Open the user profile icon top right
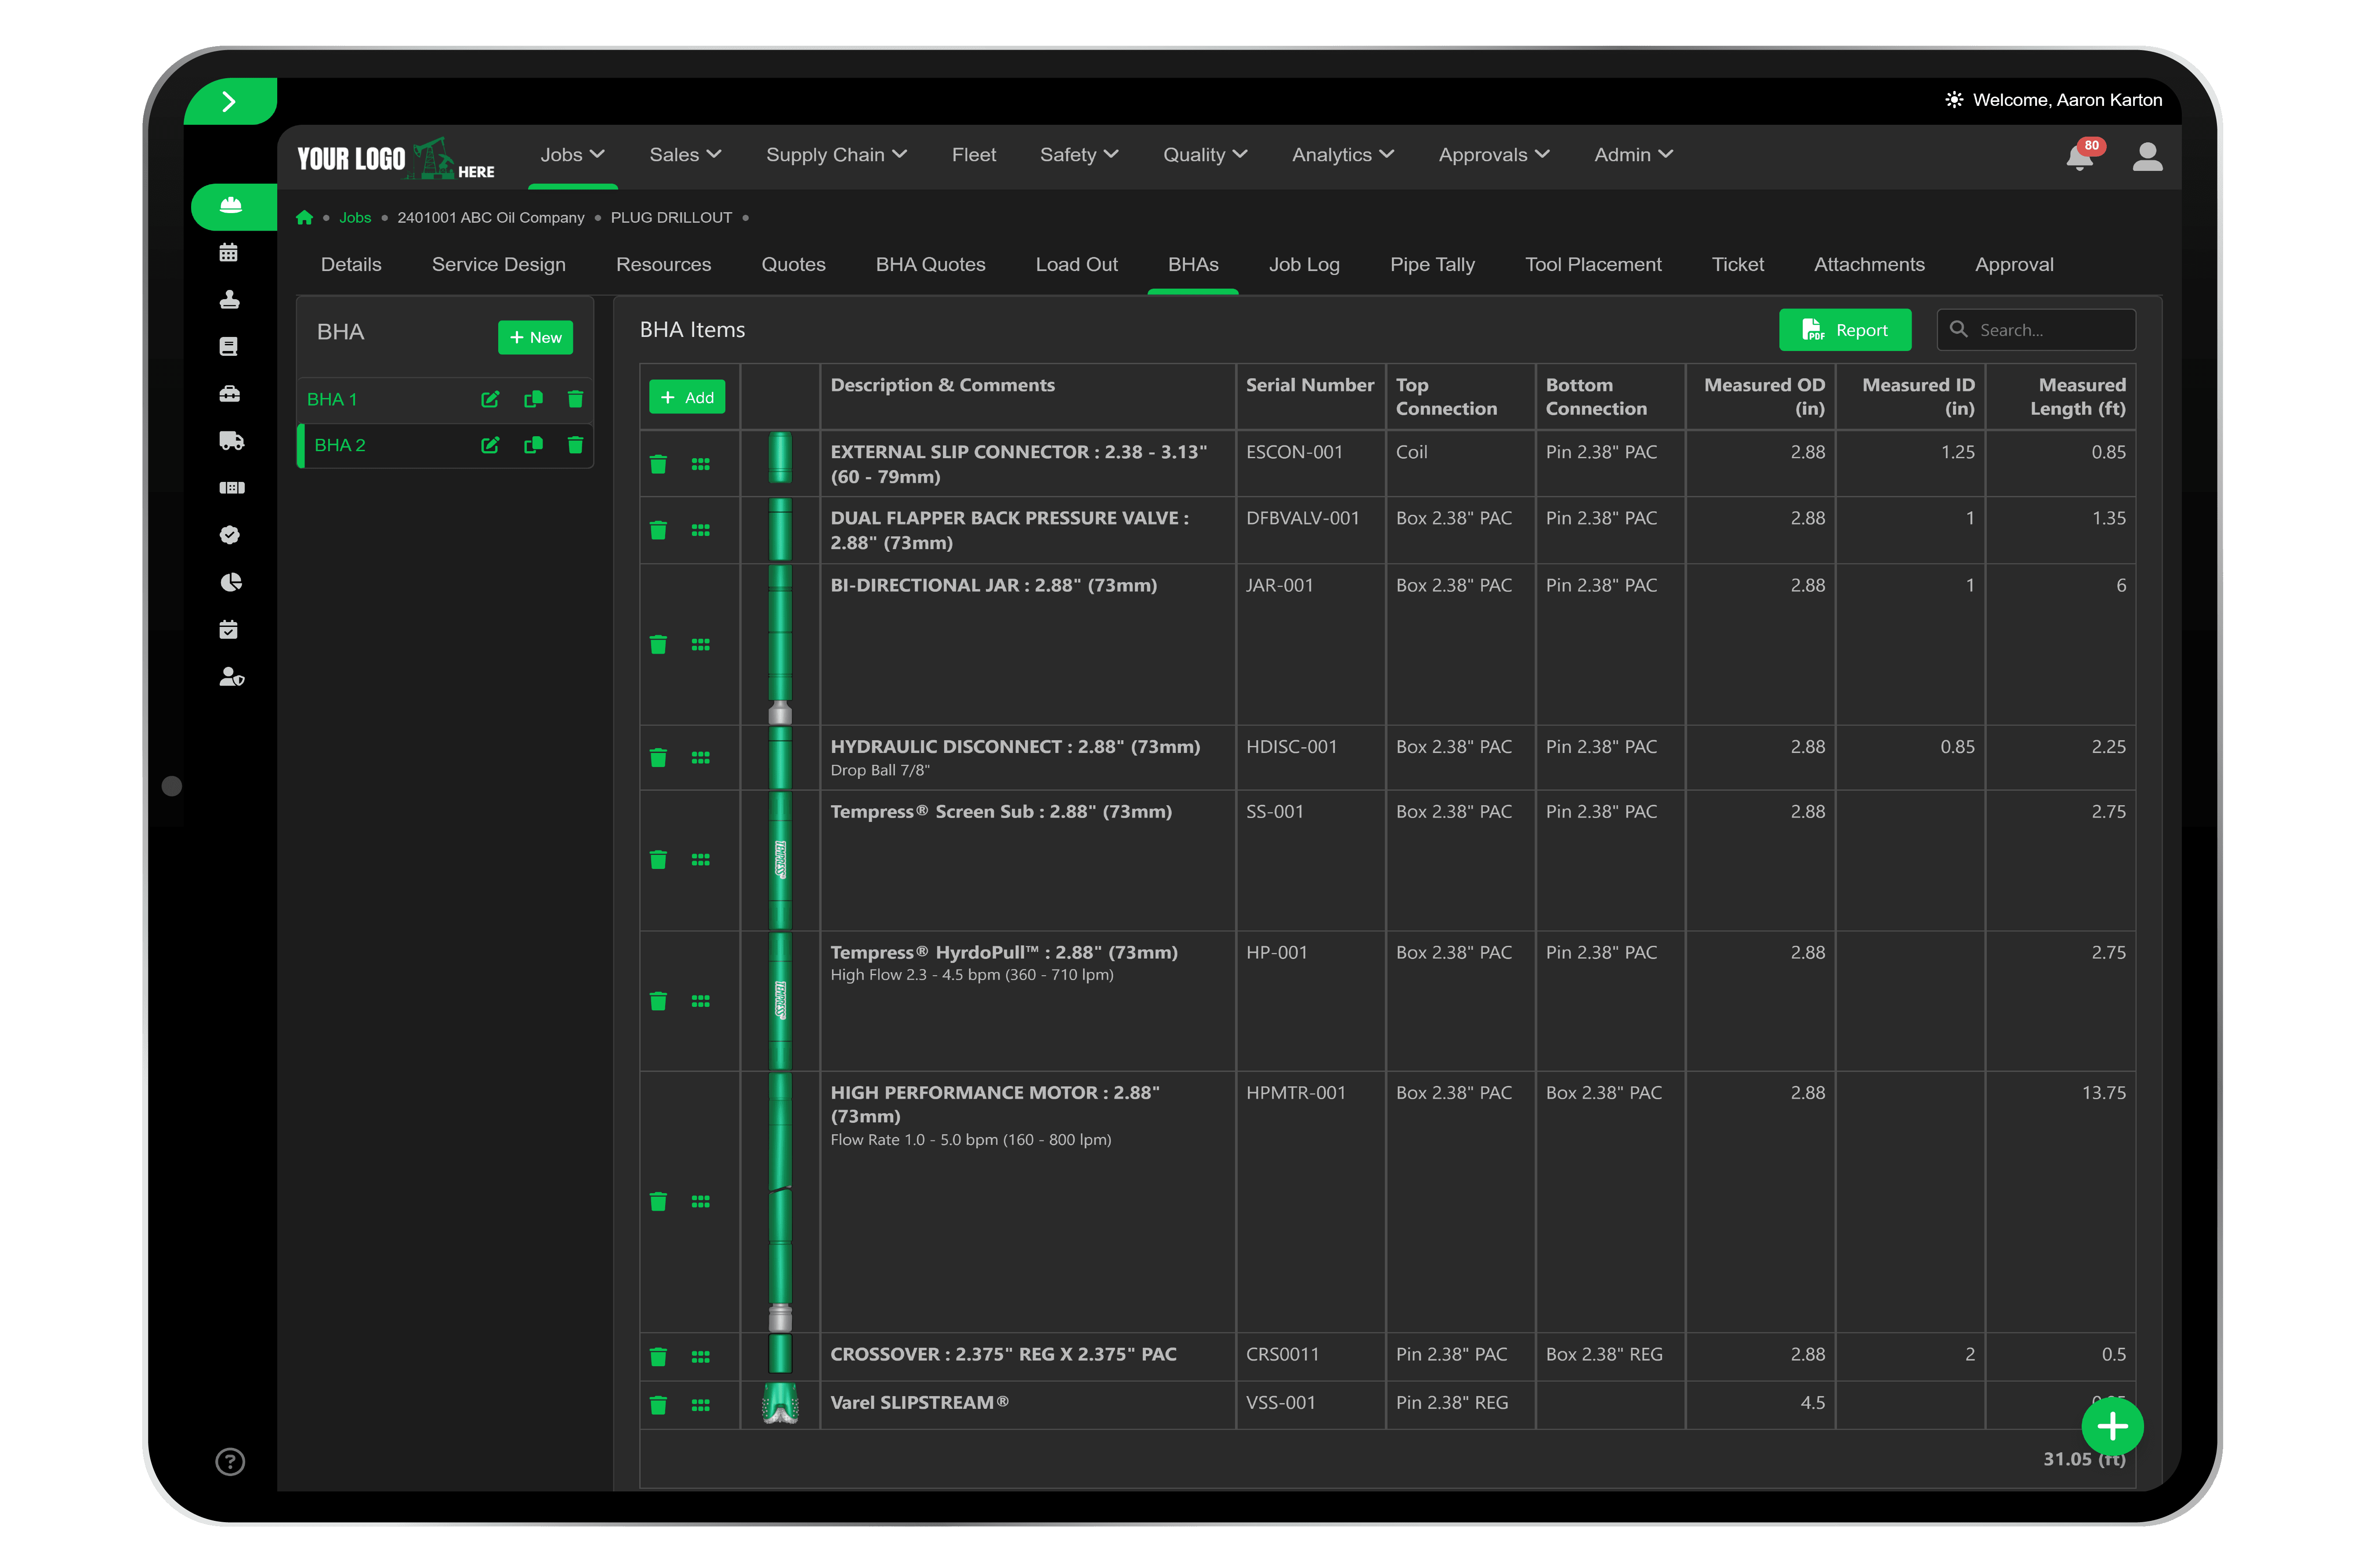 [x=2147, y=156]
